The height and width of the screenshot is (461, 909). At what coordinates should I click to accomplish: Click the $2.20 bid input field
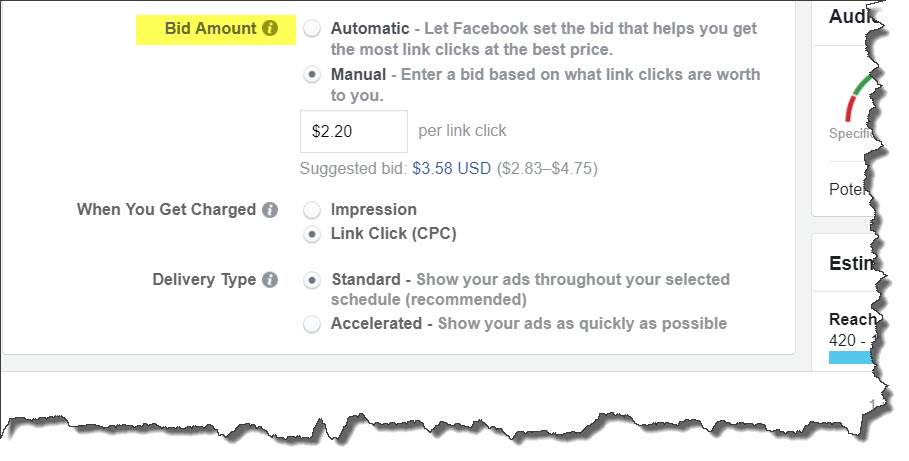[x=354, y=131]
